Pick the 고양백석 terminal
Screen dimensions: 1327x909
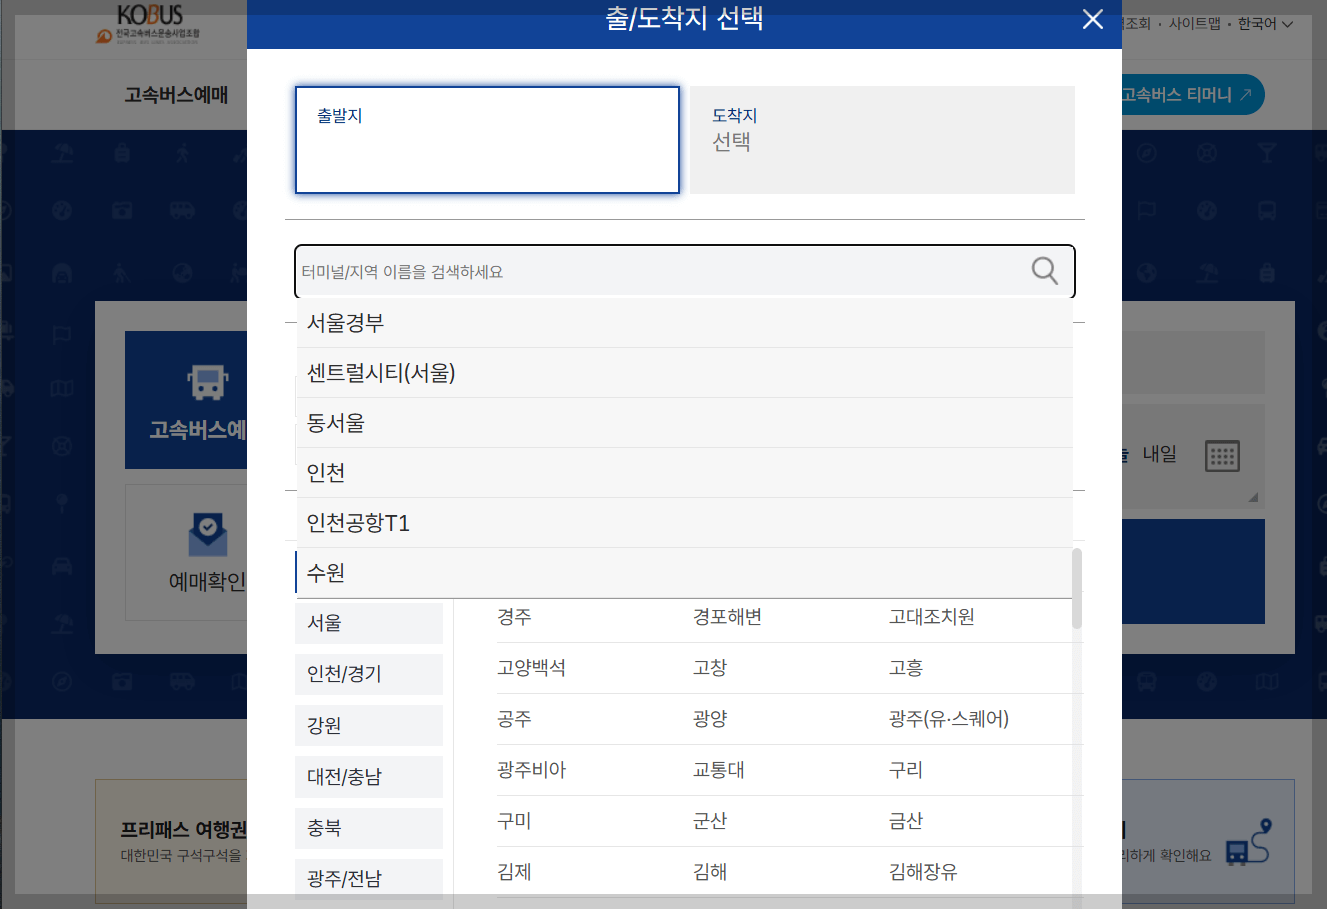coord(531,668)
